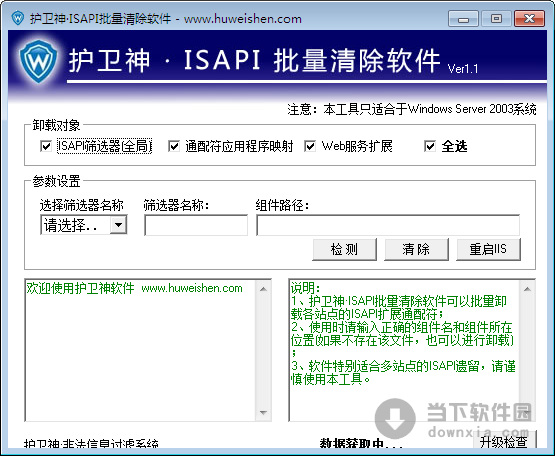Open the 选择筛选器名称 dropdown arrow

118,225
